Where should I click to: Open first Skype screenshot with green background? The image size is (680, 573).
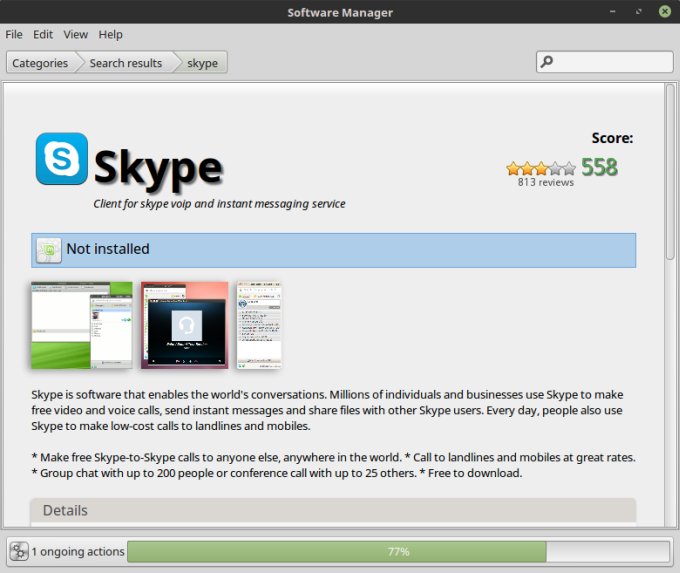click(x=82, y=325)
